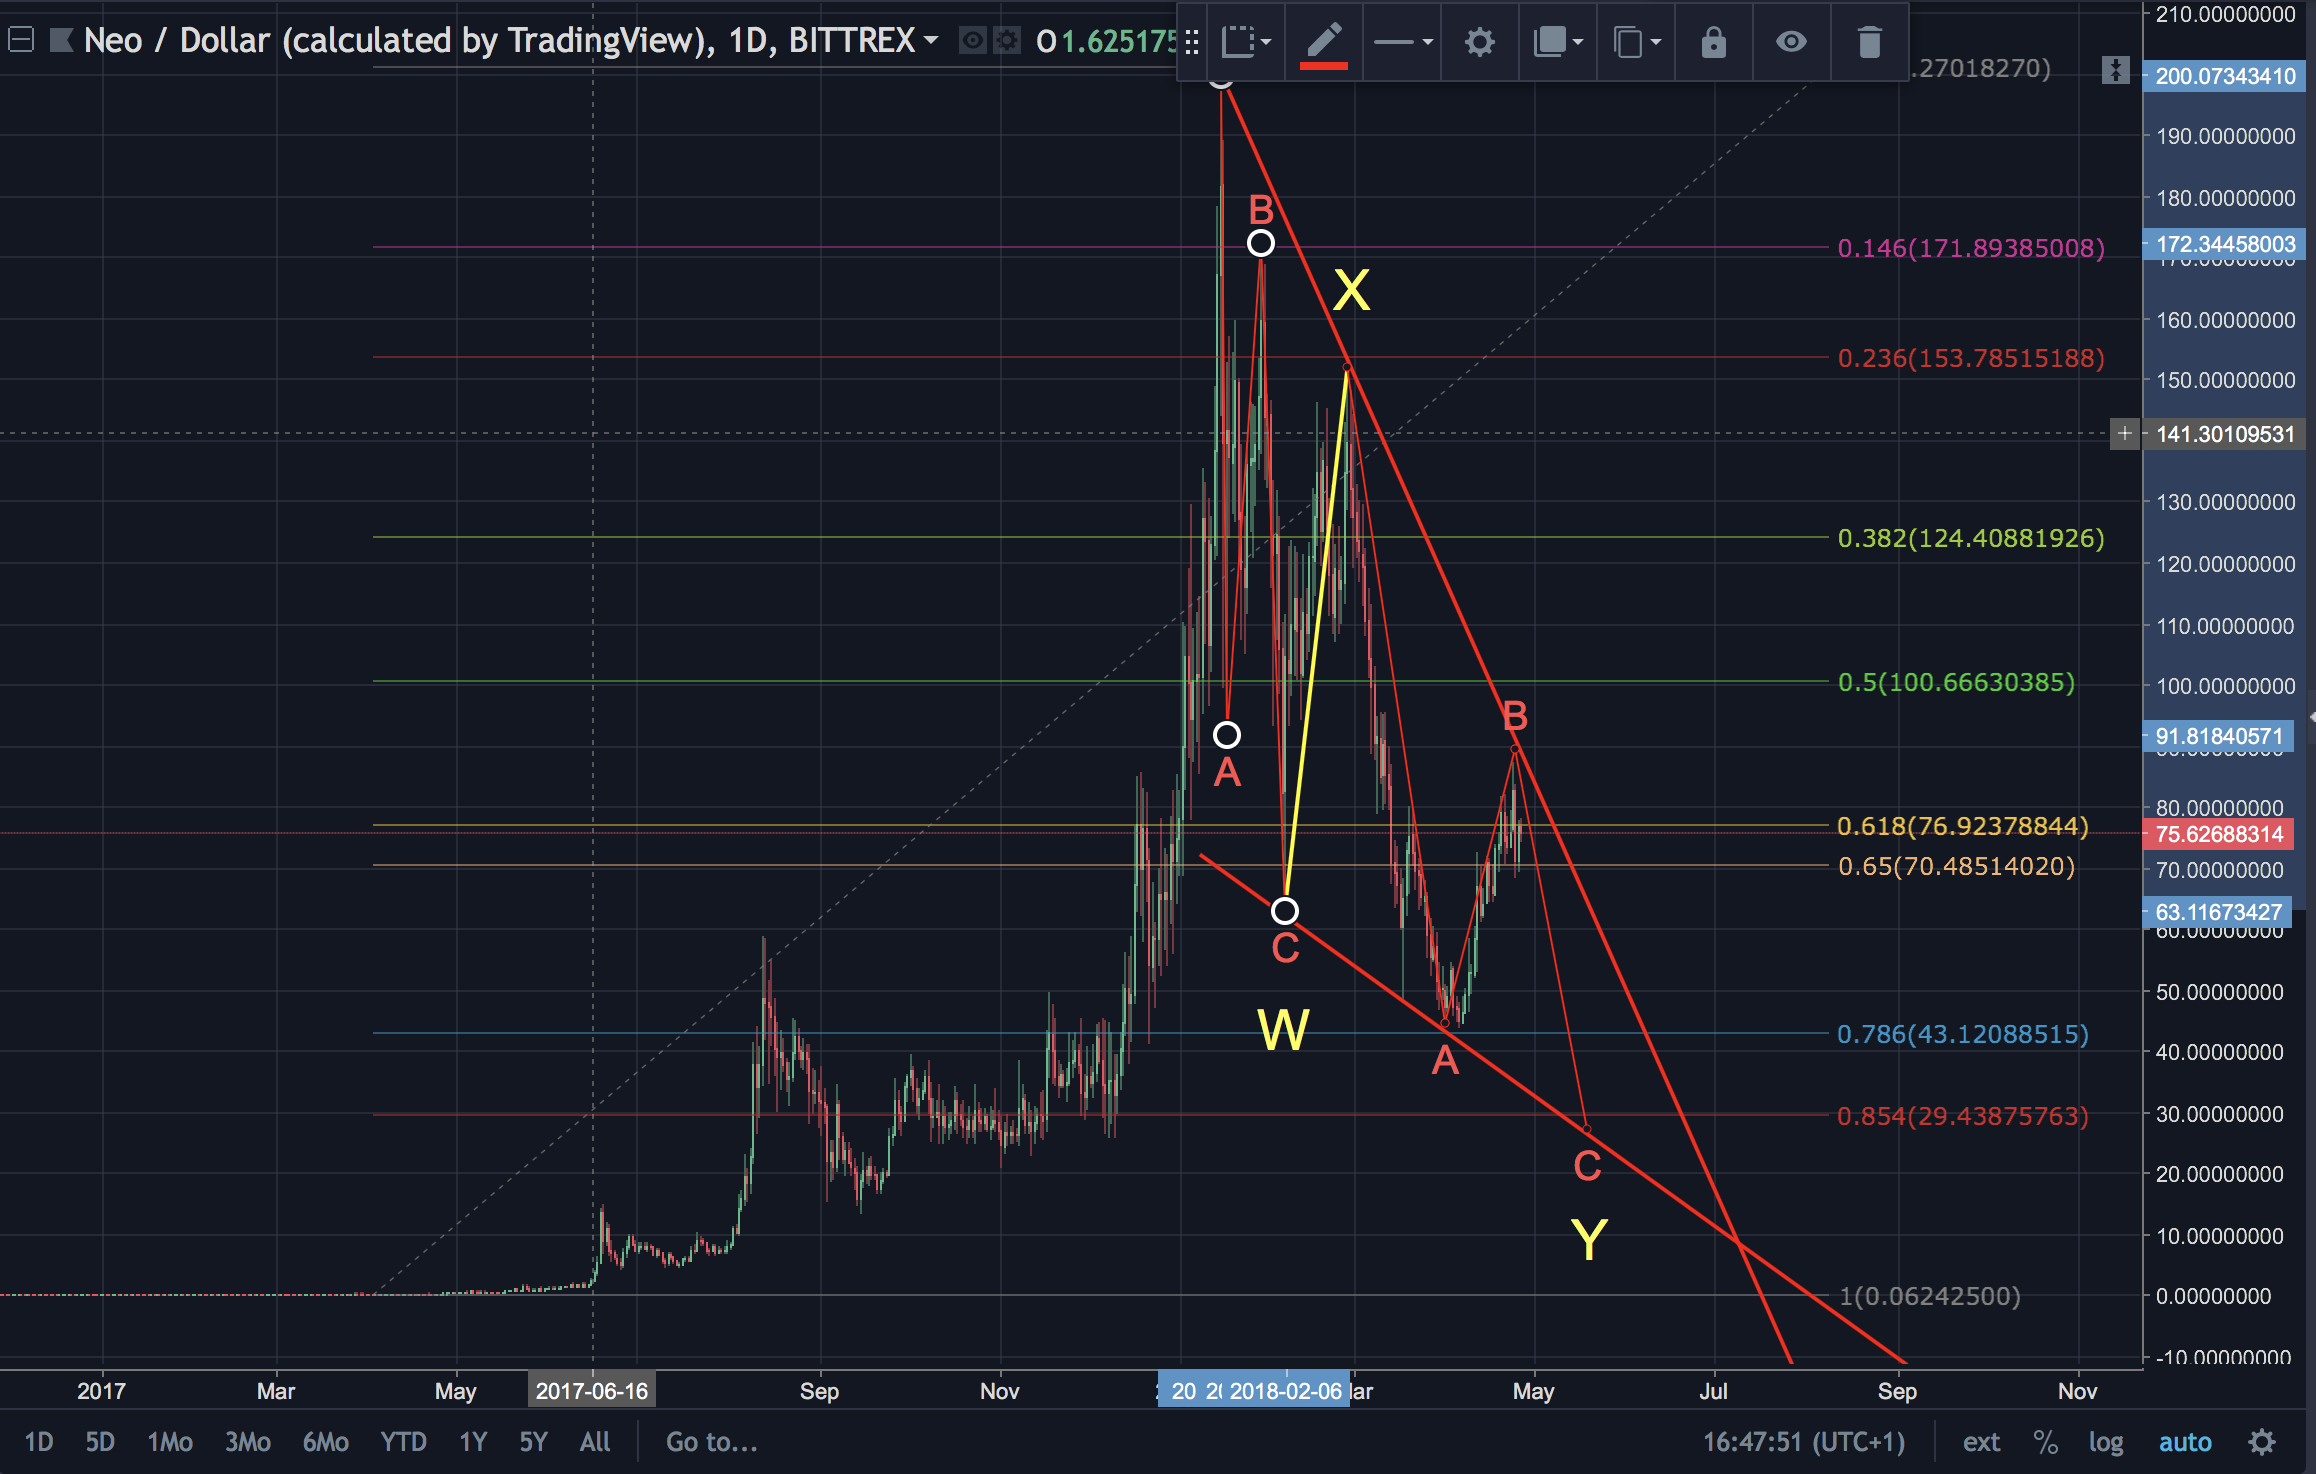The width and height of the screenshot is (2316, 1474).
Task: Open the clone/copy drawing dropdown
Action: click(1636, 42)
